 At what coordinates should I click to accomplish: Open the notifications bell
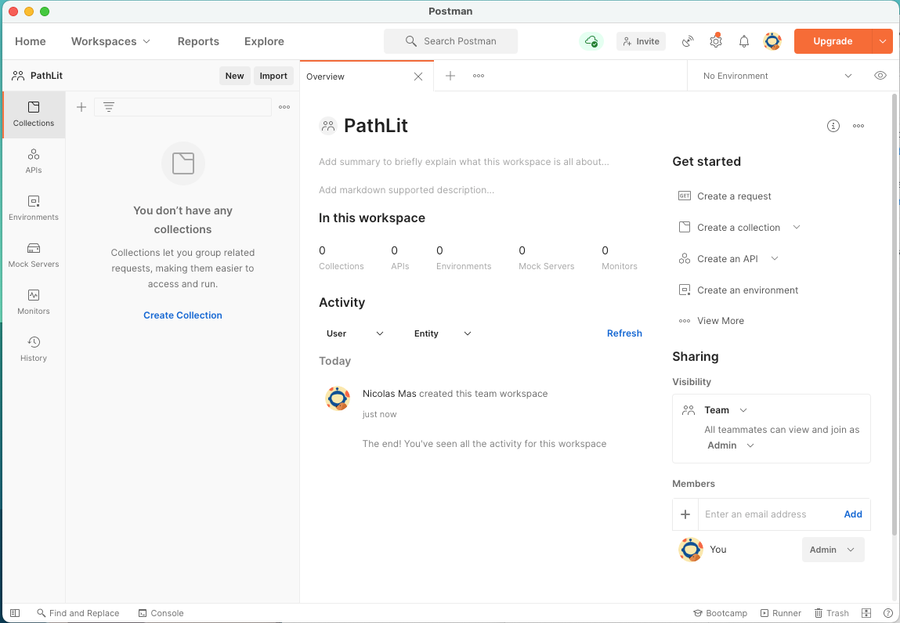[x=743, y=41]
